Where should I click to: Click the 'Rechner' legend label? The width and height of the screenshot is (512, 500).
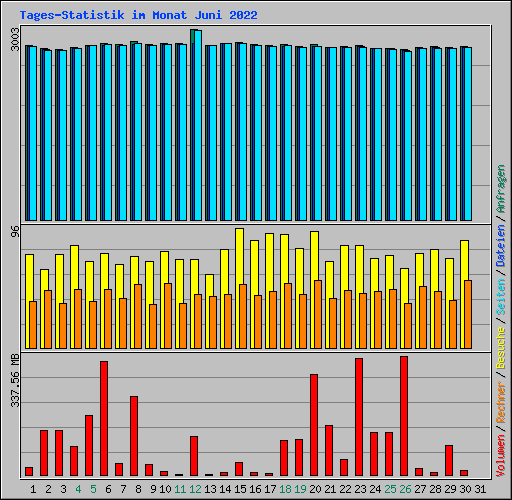pyautogui.click(x=501, y=402)
